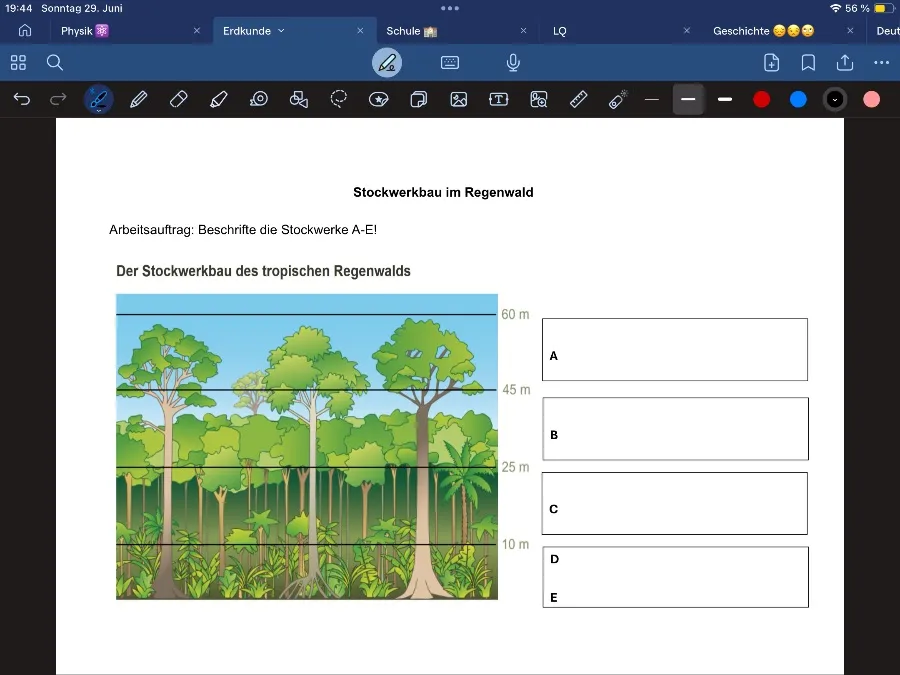Activate the microphone recording icon

pyautogui.click(x=513, y=63)
